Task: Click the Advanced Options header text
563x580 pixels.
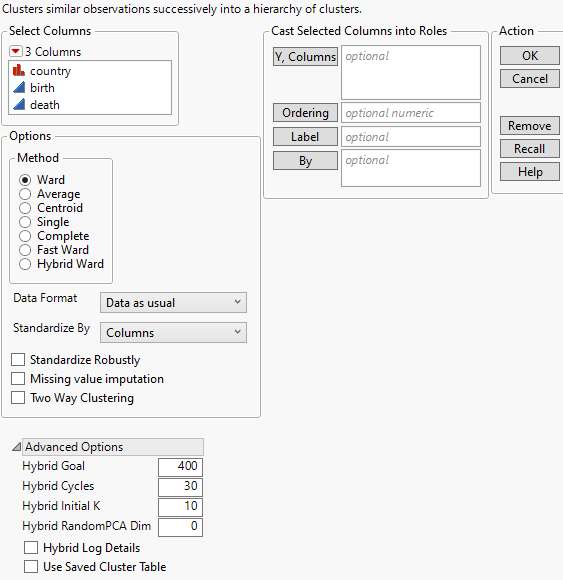Action: (74, 447)
